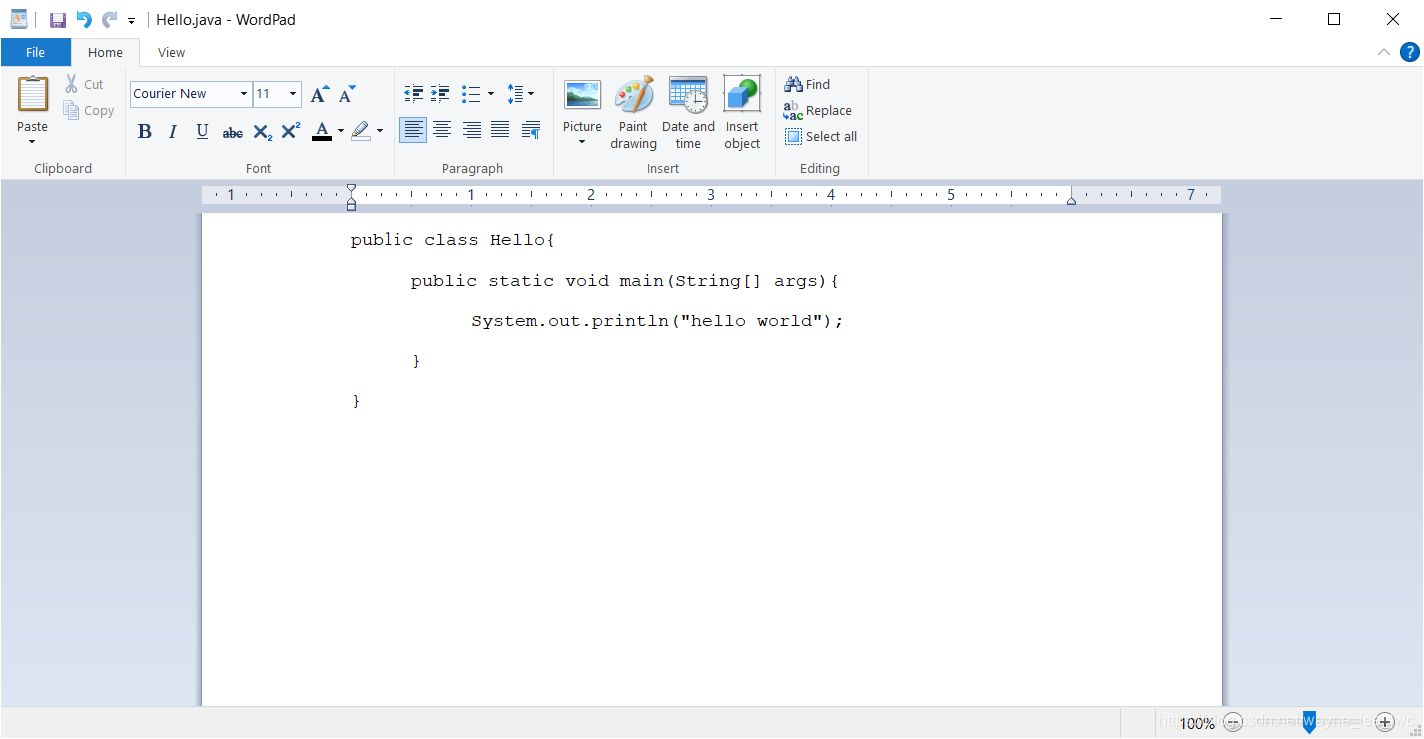Click the Undo arrow in title bar
Viewport: 1424px width, 739px height.
[x=84, y=20]
